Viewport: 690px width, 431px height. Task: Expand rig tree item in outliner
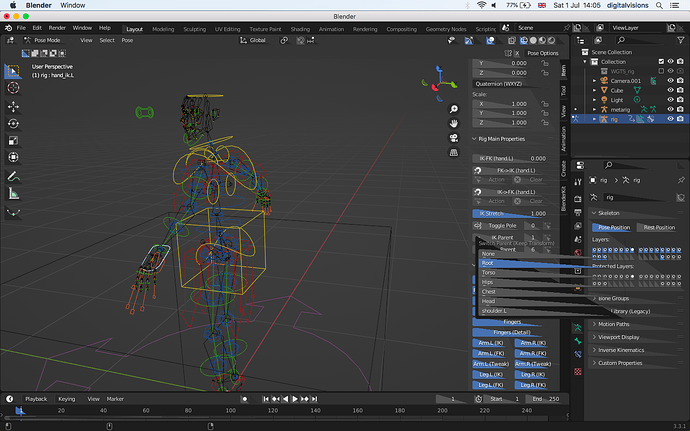[x=595, y=119]
